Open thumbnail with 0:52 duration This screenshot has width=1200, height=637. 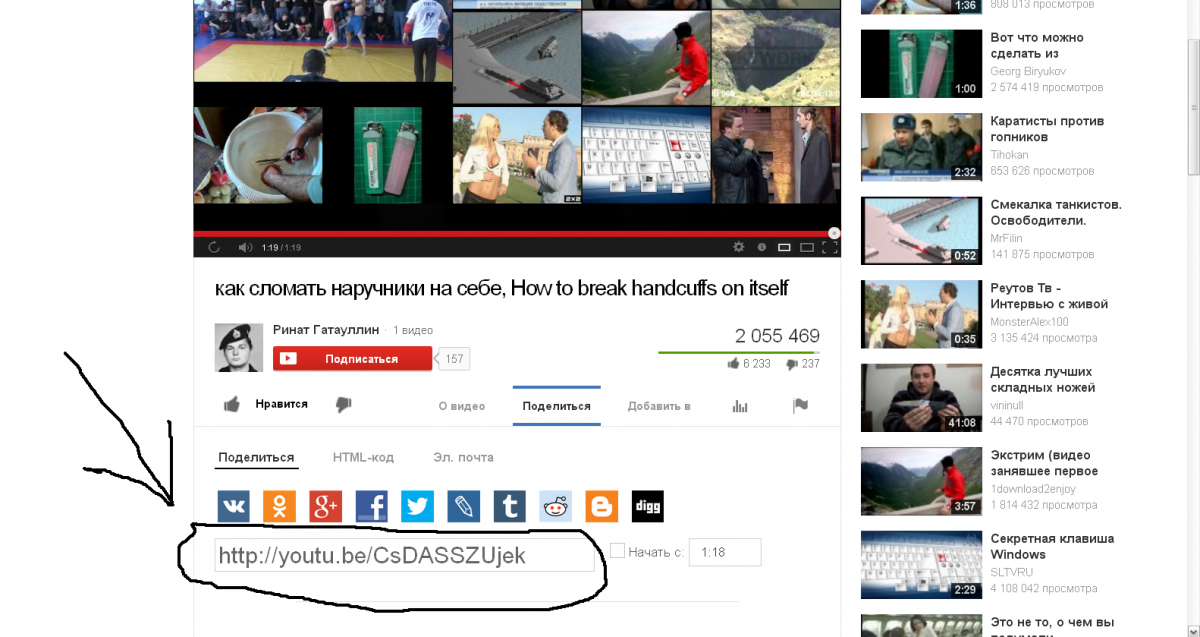point(922,230)
